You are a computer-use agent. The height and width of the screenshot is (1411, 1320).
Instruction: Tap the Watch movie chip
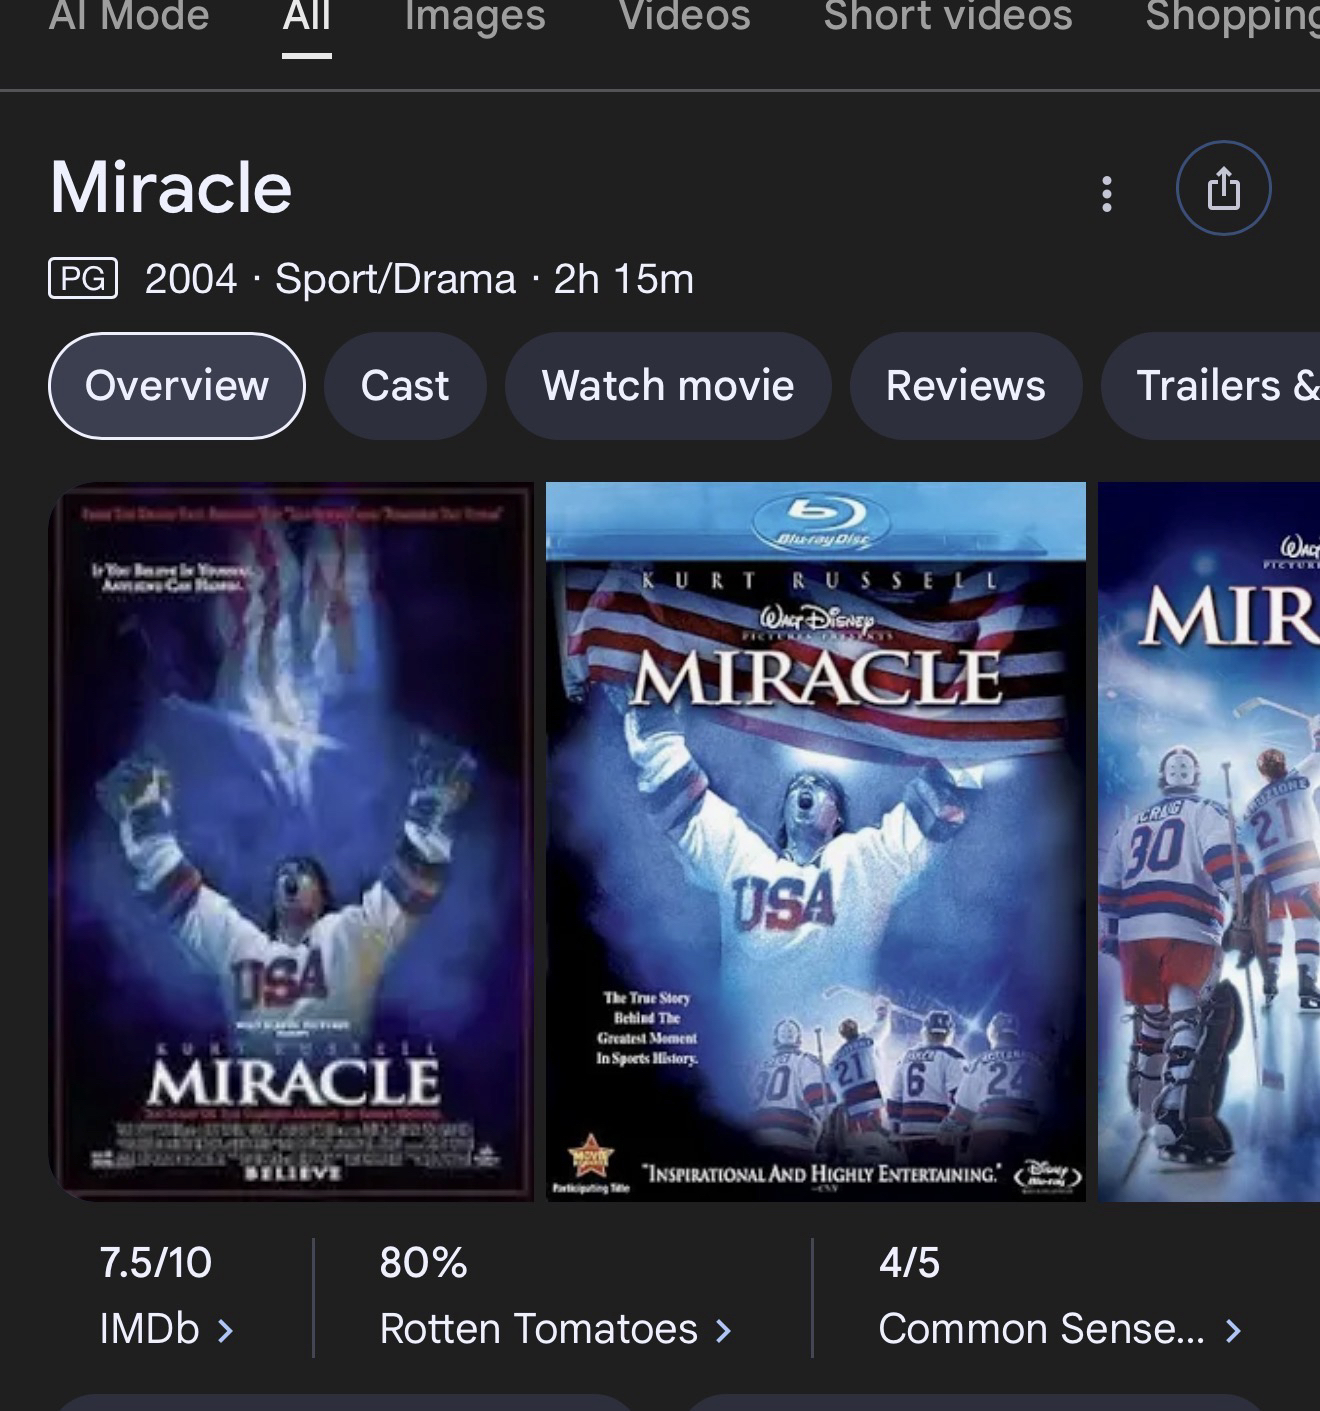click(x=668, y=386)
